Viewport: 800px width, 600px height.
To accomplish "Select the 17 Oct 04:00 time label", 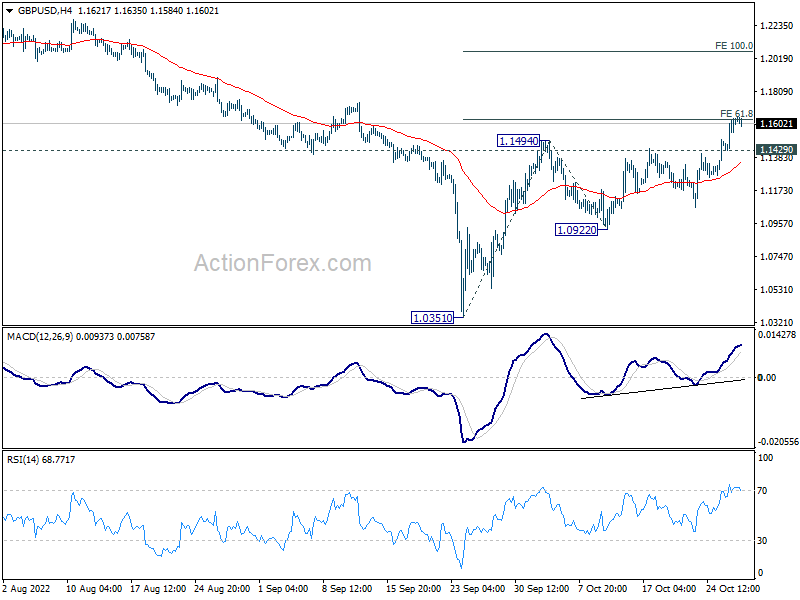I will [x=669, y=589].
